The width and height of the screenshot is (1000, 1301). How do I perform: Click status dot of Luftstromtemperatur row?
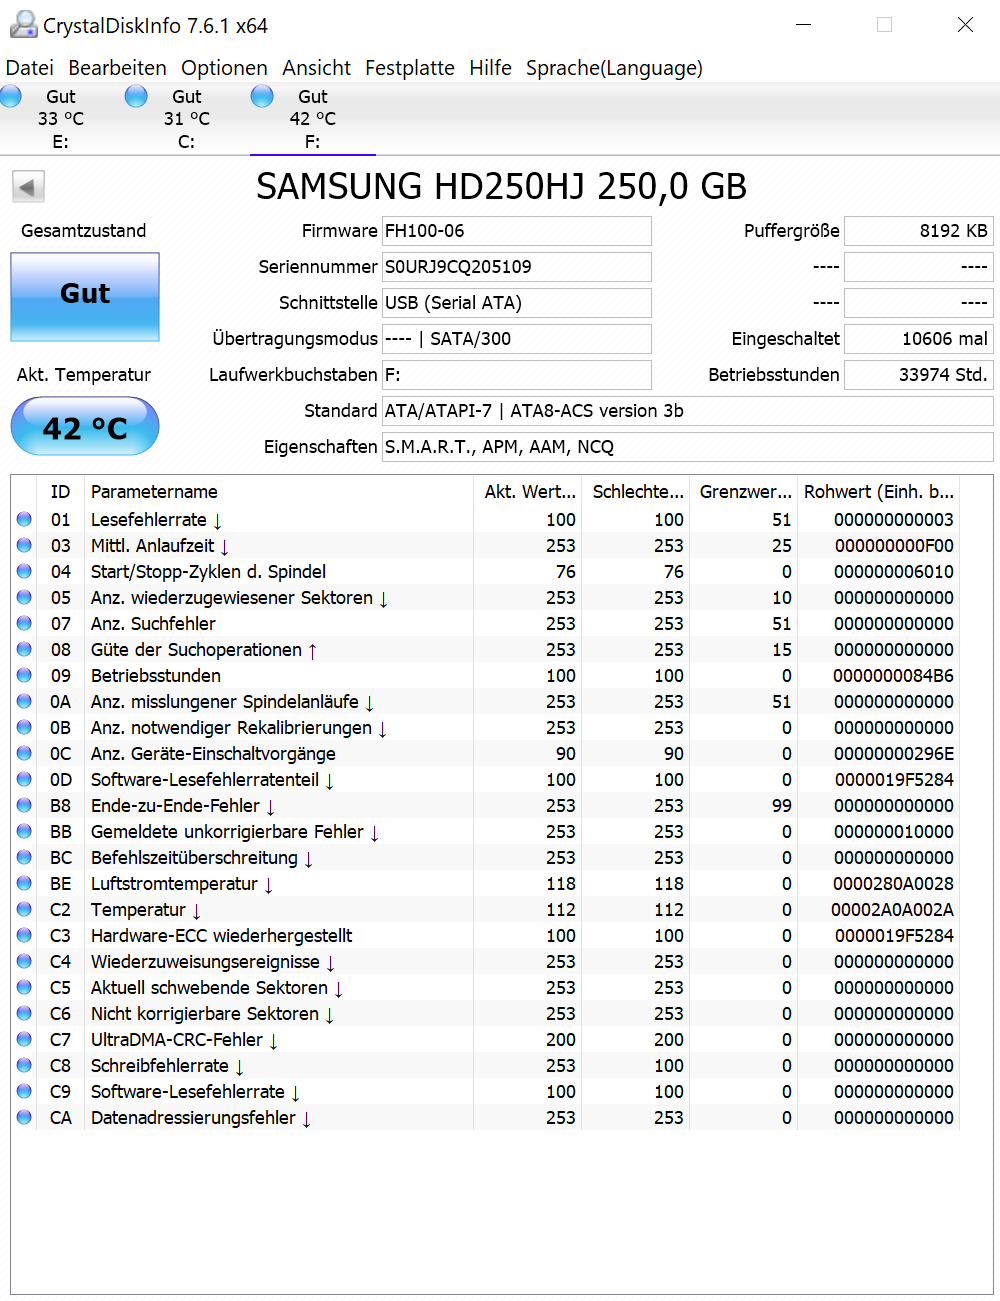tap(24, 883)
